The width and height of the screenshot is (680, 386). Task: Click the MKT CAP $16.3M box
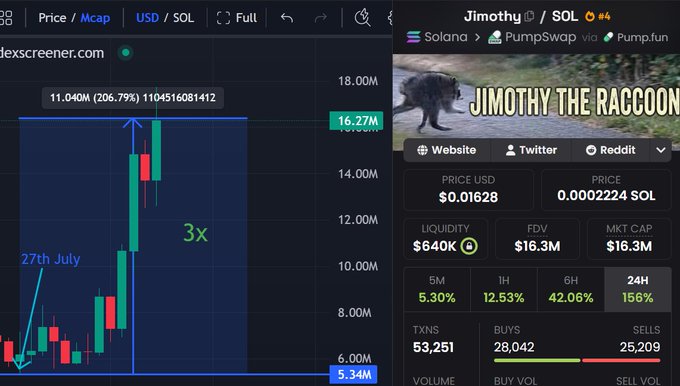629,239
